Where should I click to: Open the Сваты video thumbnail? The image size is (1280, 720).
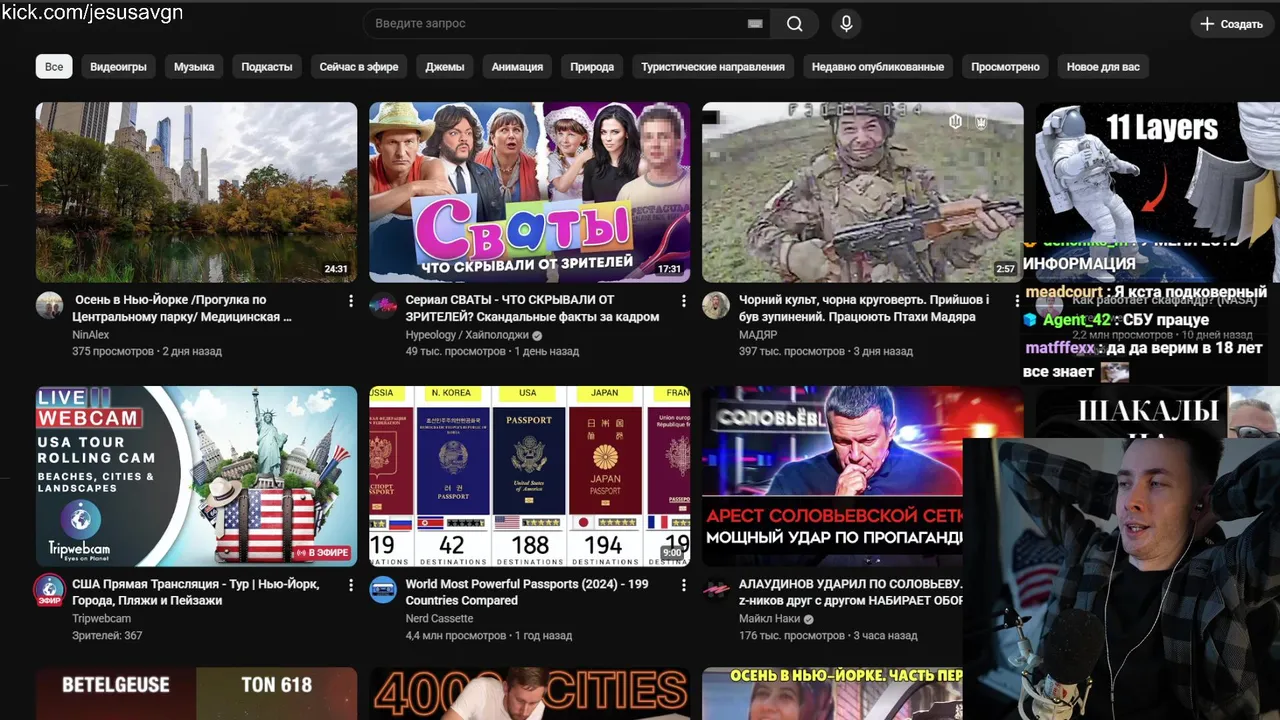529,192
